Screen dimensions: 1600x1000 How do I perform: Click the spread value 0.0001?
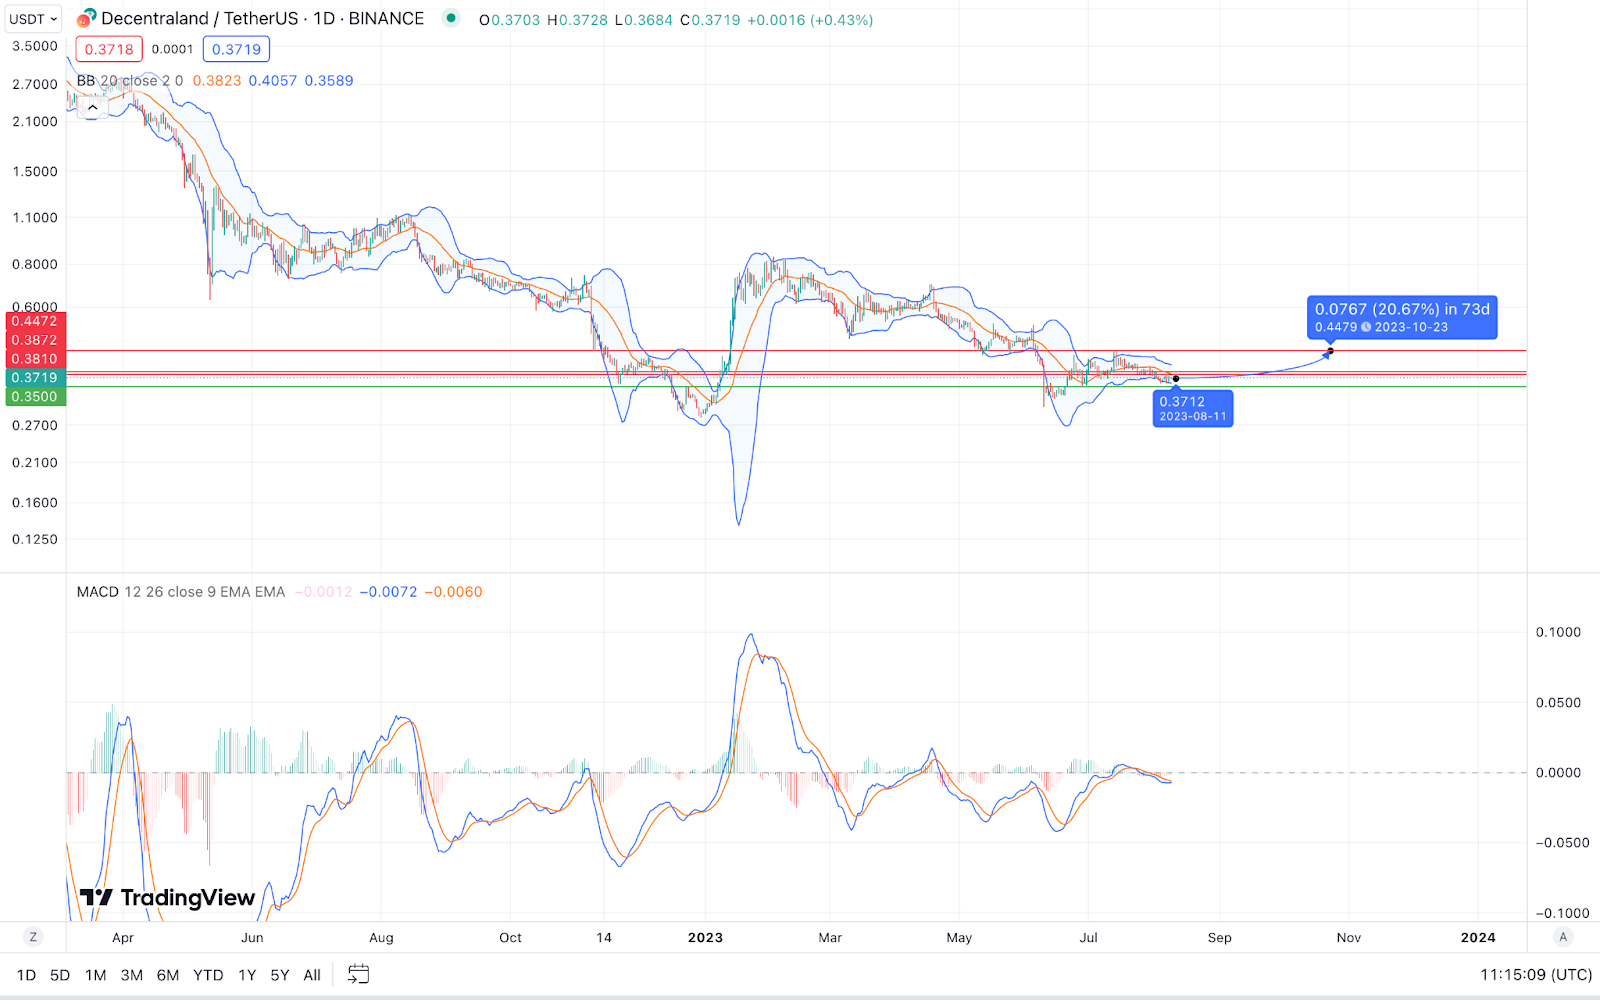[172, 49]
